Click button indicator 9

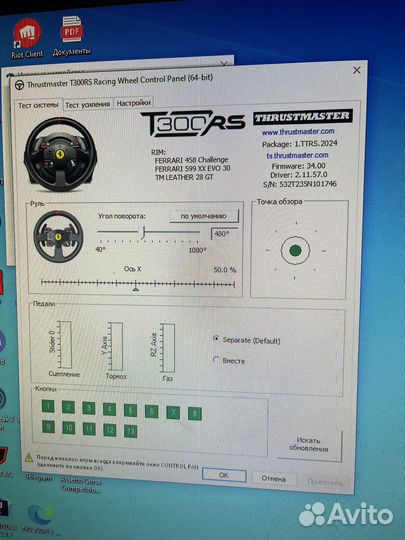point(48,427)
